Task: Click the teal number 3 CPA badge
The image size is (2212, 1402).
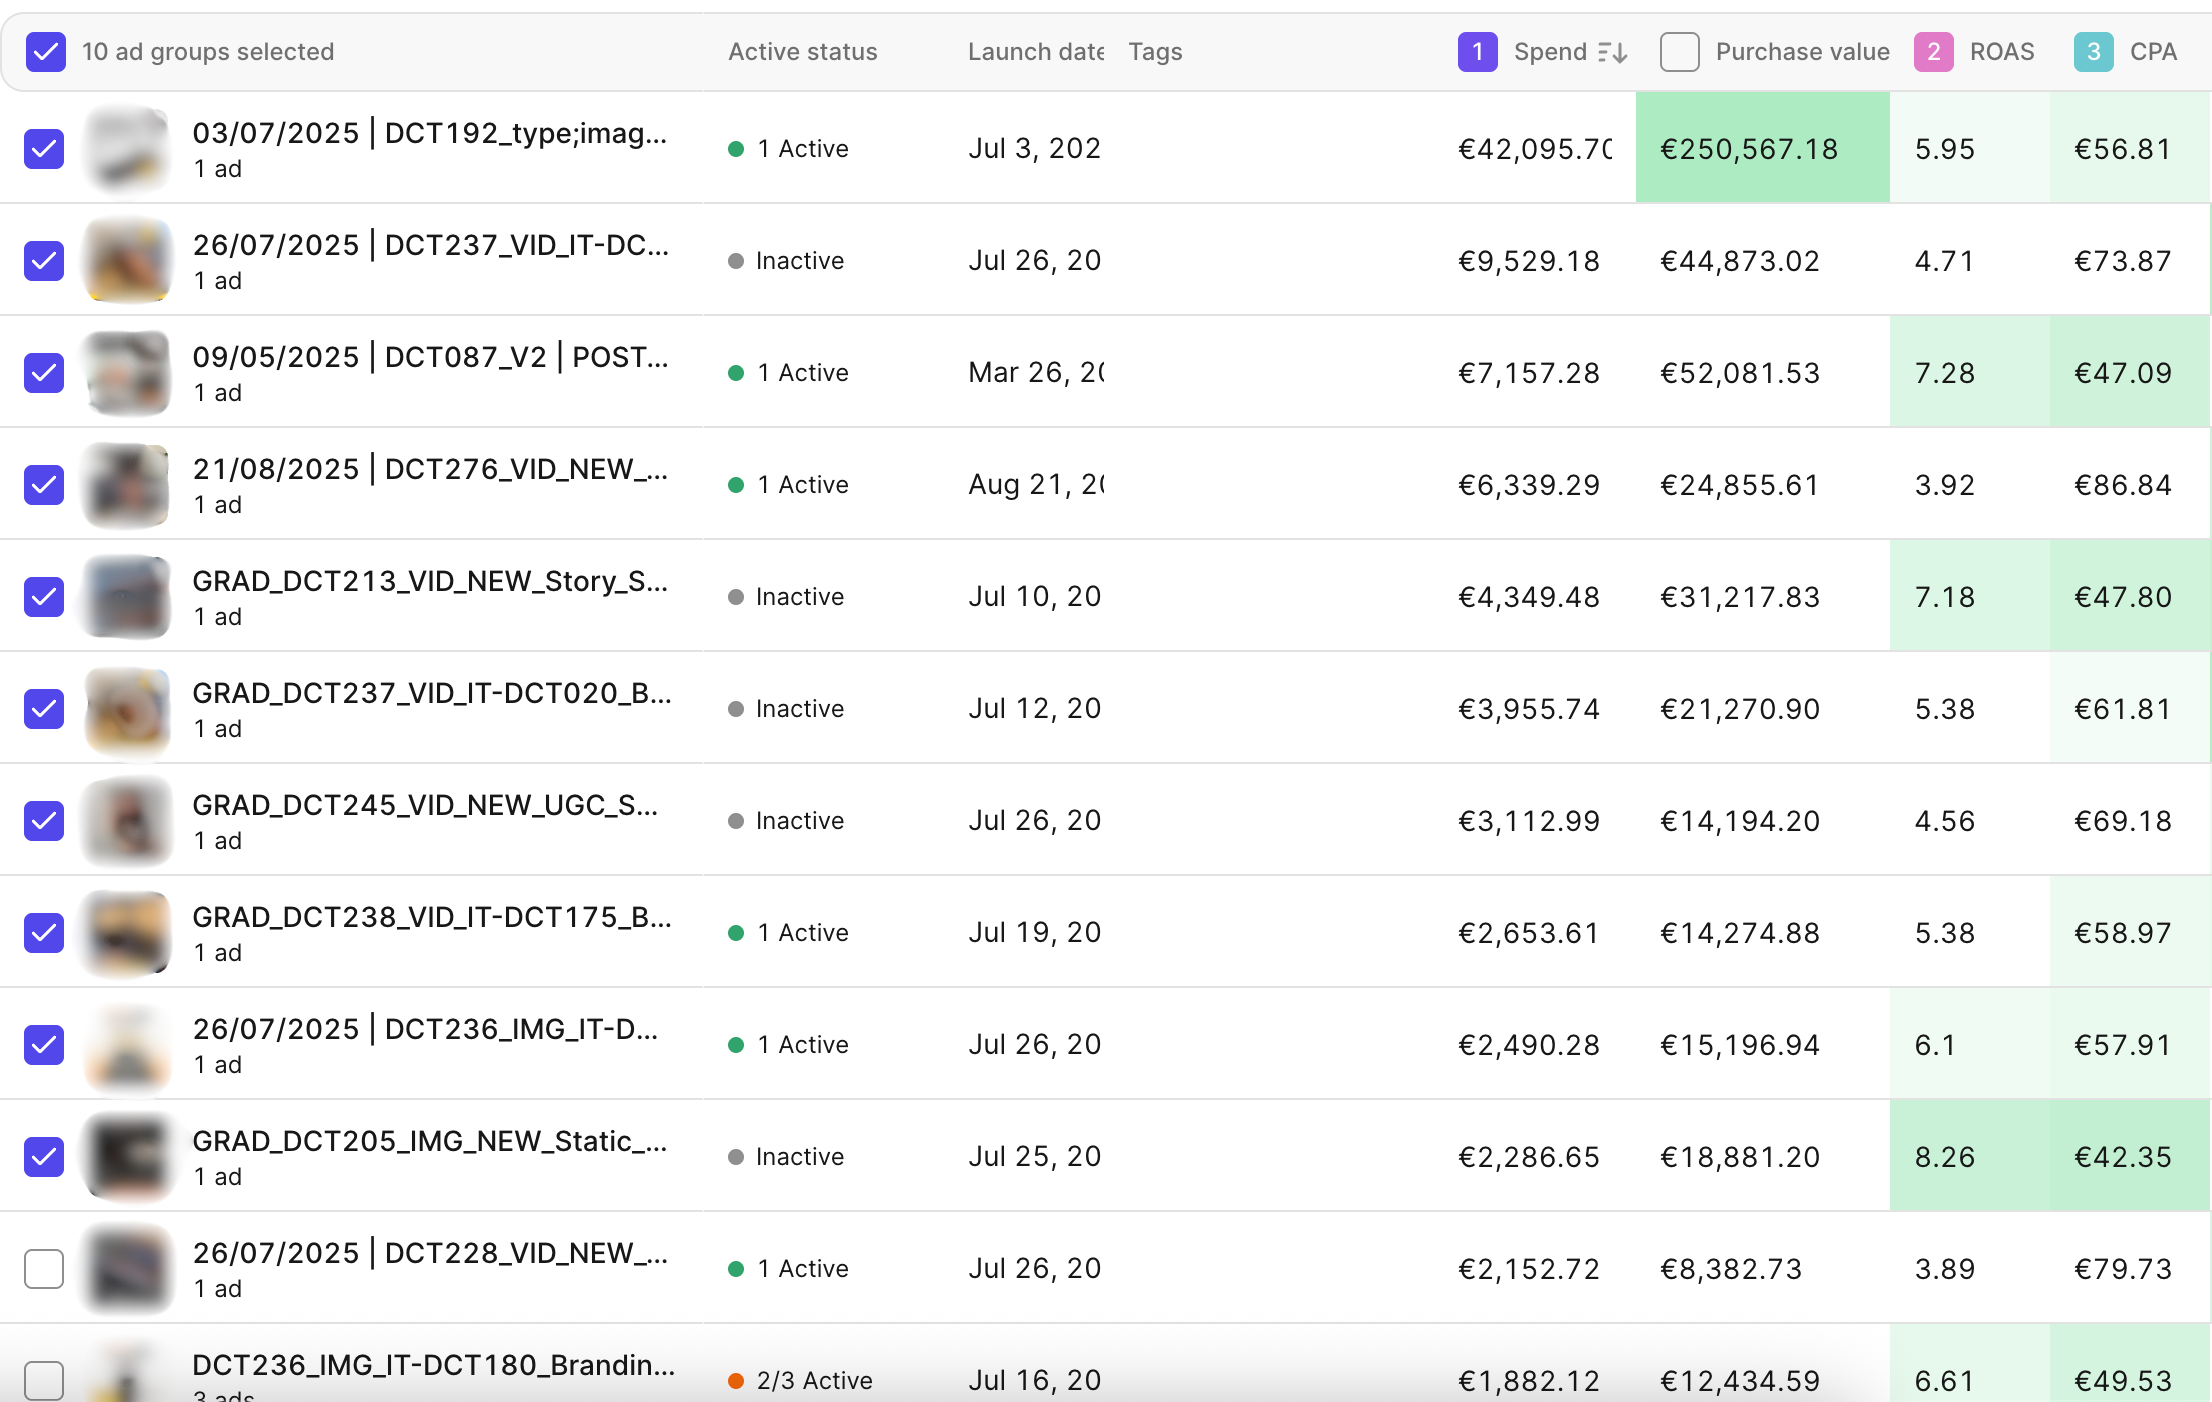Action: click(2093, 52)
